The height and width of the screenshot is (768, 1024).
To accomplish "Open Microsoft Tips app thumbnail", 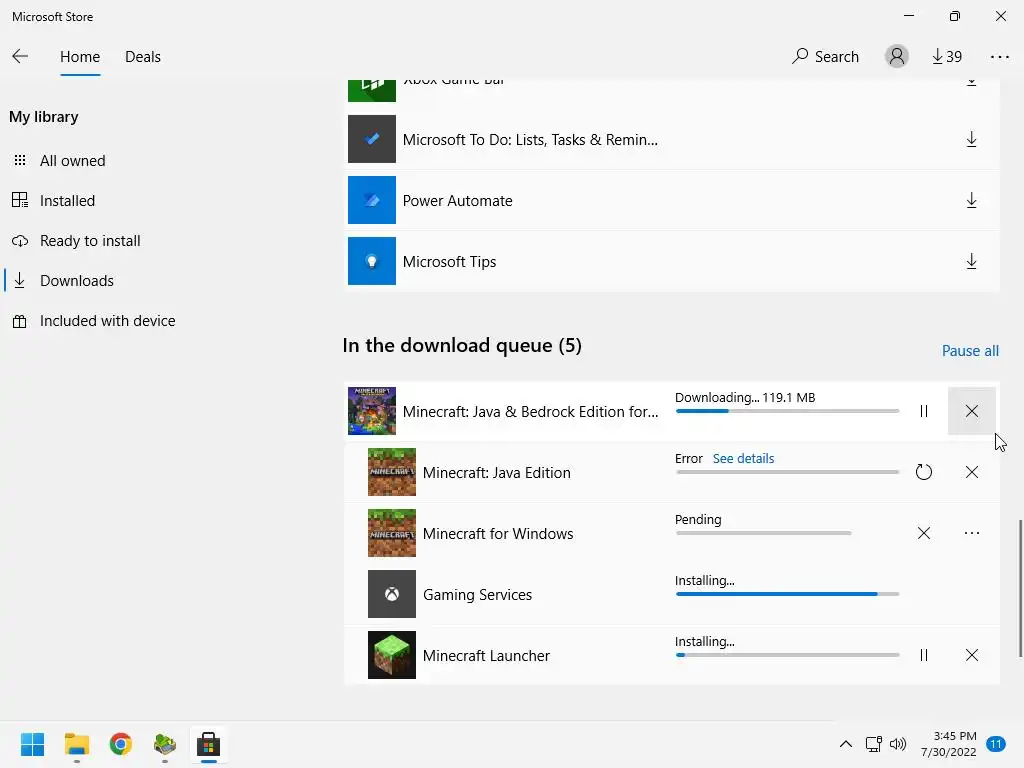I will 372,261.
